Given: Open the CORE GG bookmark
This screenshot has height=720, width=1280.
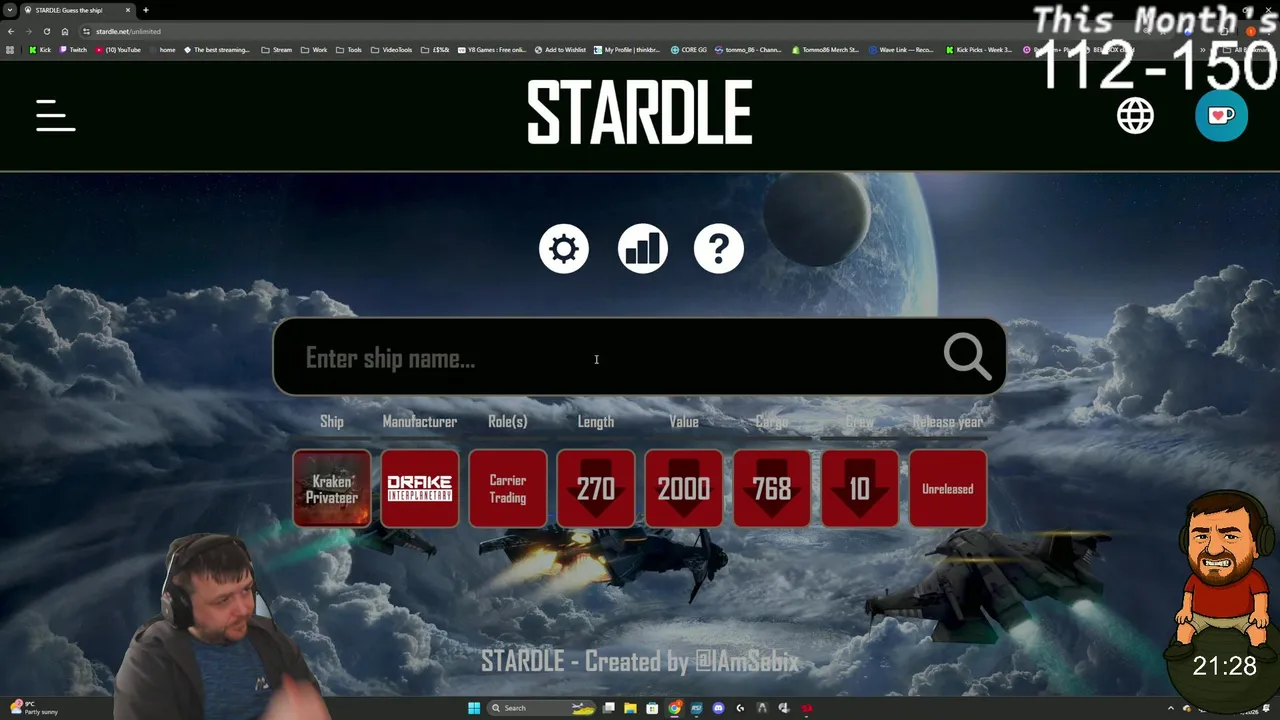Looking at the screenshot, I should point(689,49).
